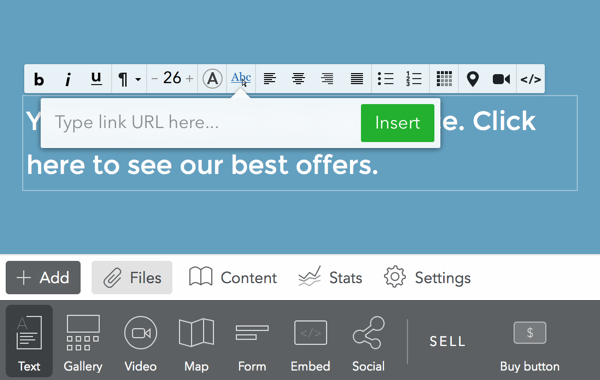Open the paragraph style dropdown
600x380 pixels.
pos(129,79)
